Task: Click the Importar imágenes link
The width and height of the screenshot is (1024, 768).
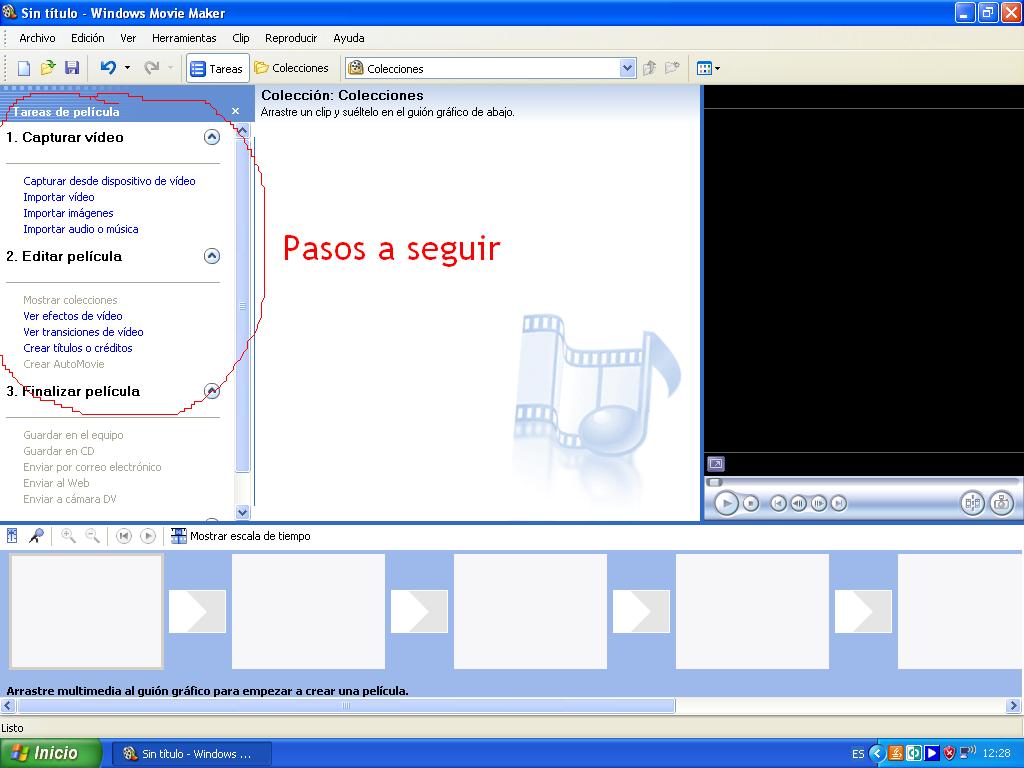Action: click(68, 213)
